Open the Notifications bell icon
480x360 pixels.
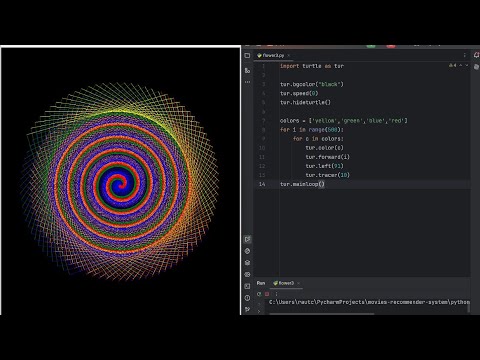(476, 55)
